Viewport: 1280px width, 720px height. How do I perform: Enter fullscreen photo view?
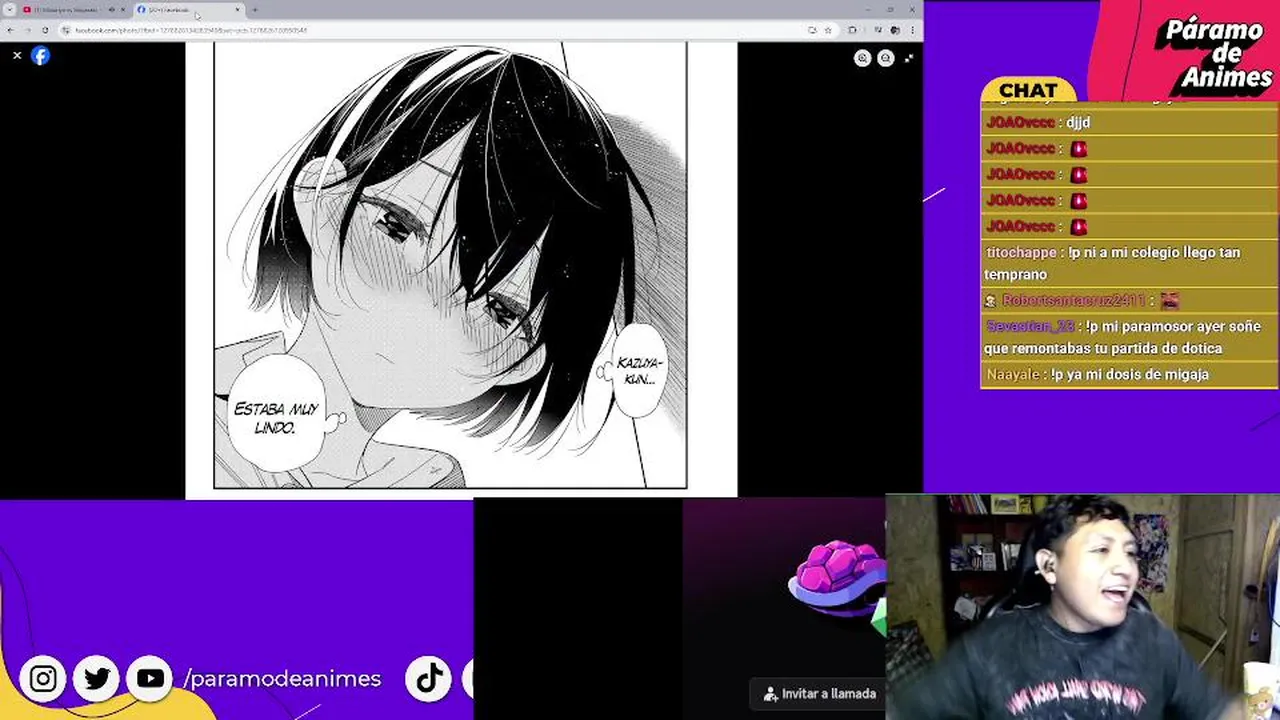pyautogui.click(x=908, y=58)
